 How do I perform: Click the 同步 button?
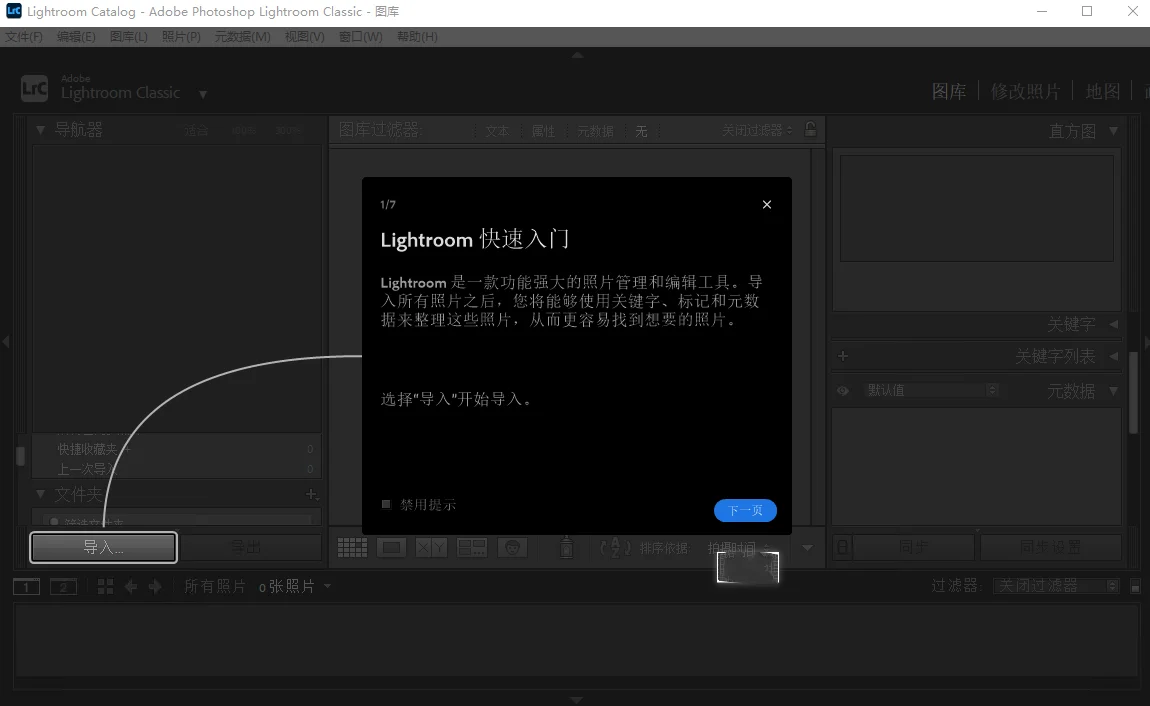click(913, 548)
